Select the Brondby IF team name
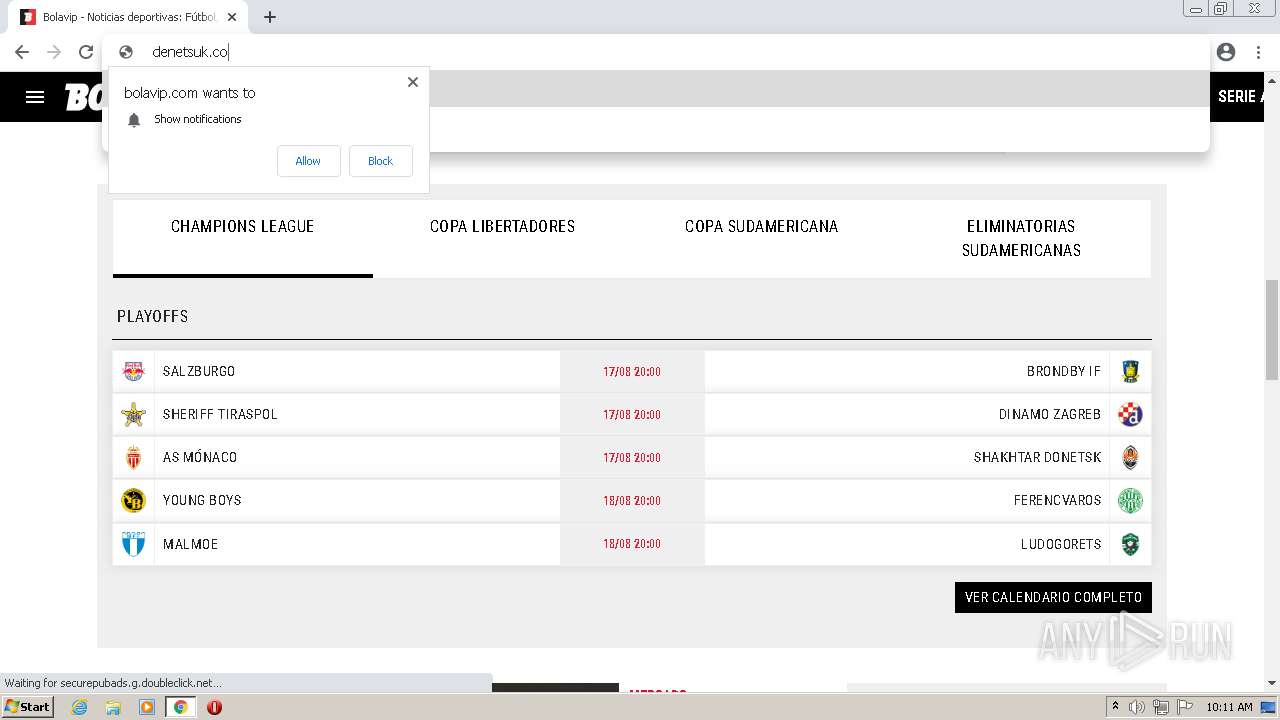Screen dimensions: 1280x720 pyautogui.click(x=1064, y=371)
